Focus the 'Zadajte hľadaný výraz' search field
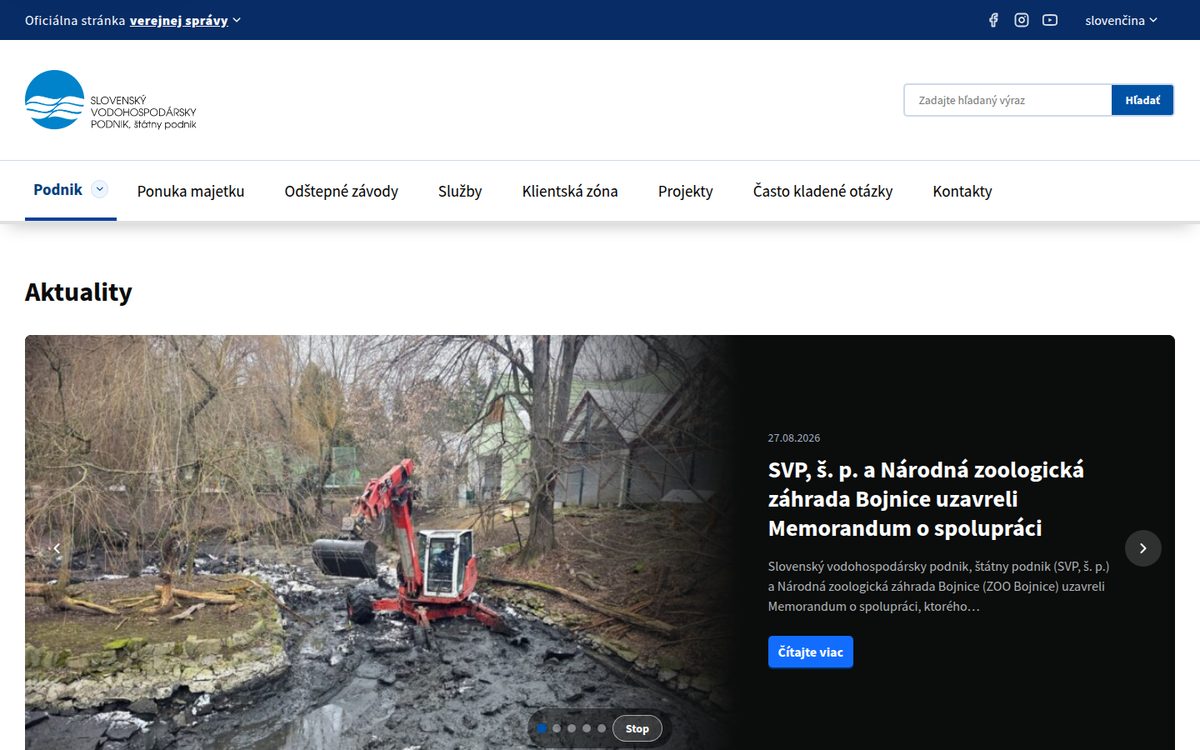The height and width of the screenshot is (750, 1200). (1008, 100)
